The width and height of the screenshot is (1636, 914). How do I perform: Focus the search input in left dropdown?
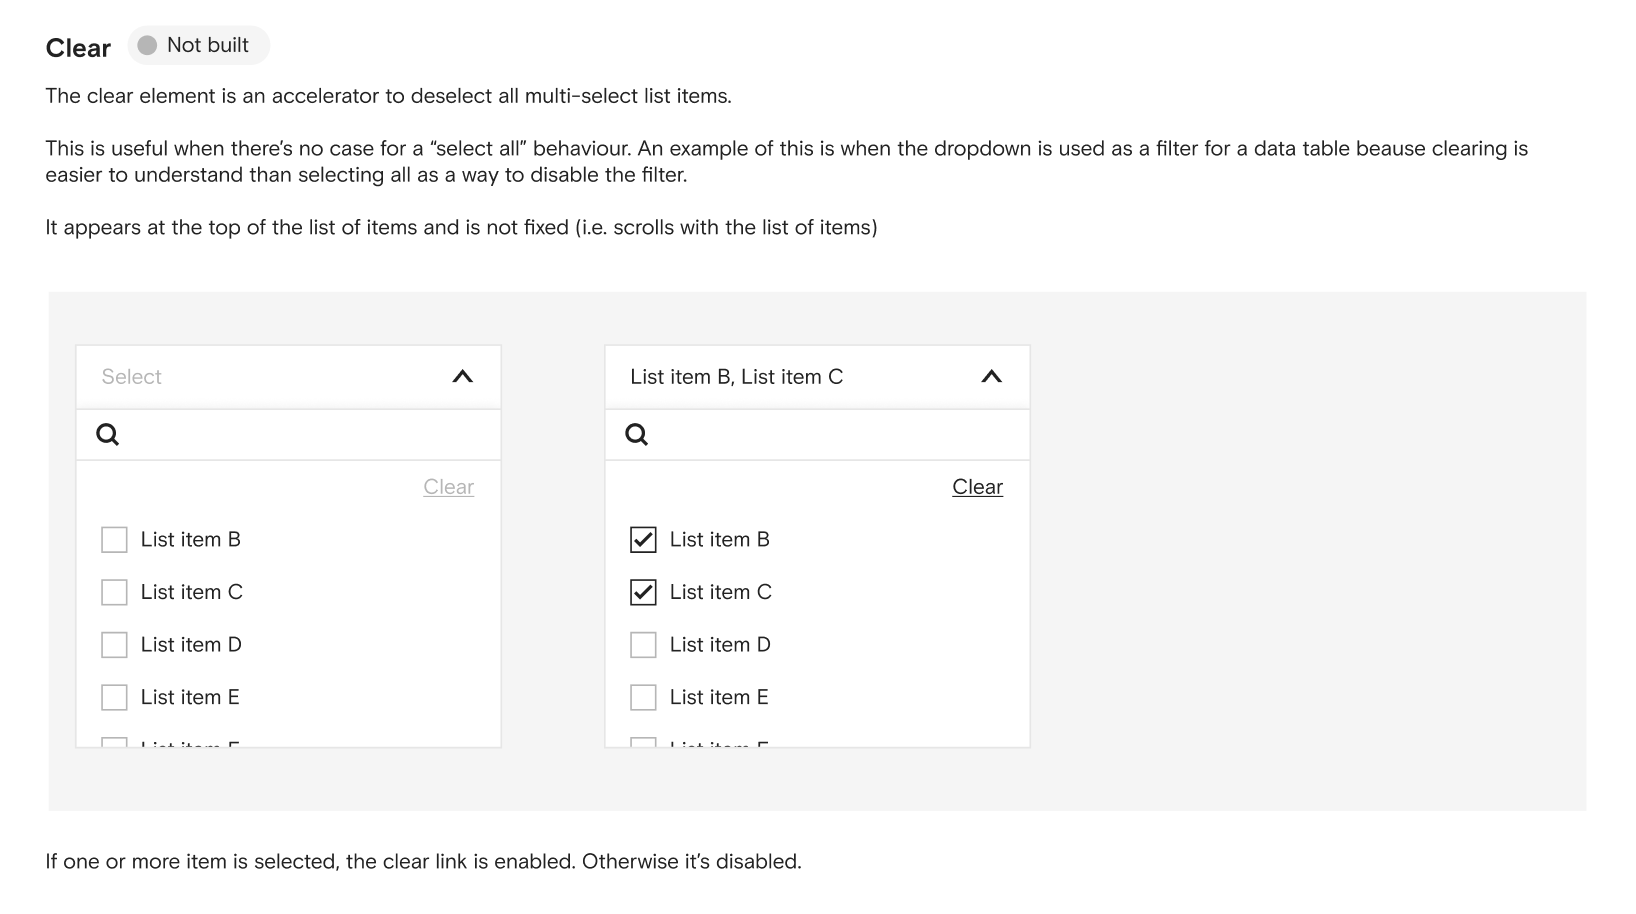pos(289,434)
